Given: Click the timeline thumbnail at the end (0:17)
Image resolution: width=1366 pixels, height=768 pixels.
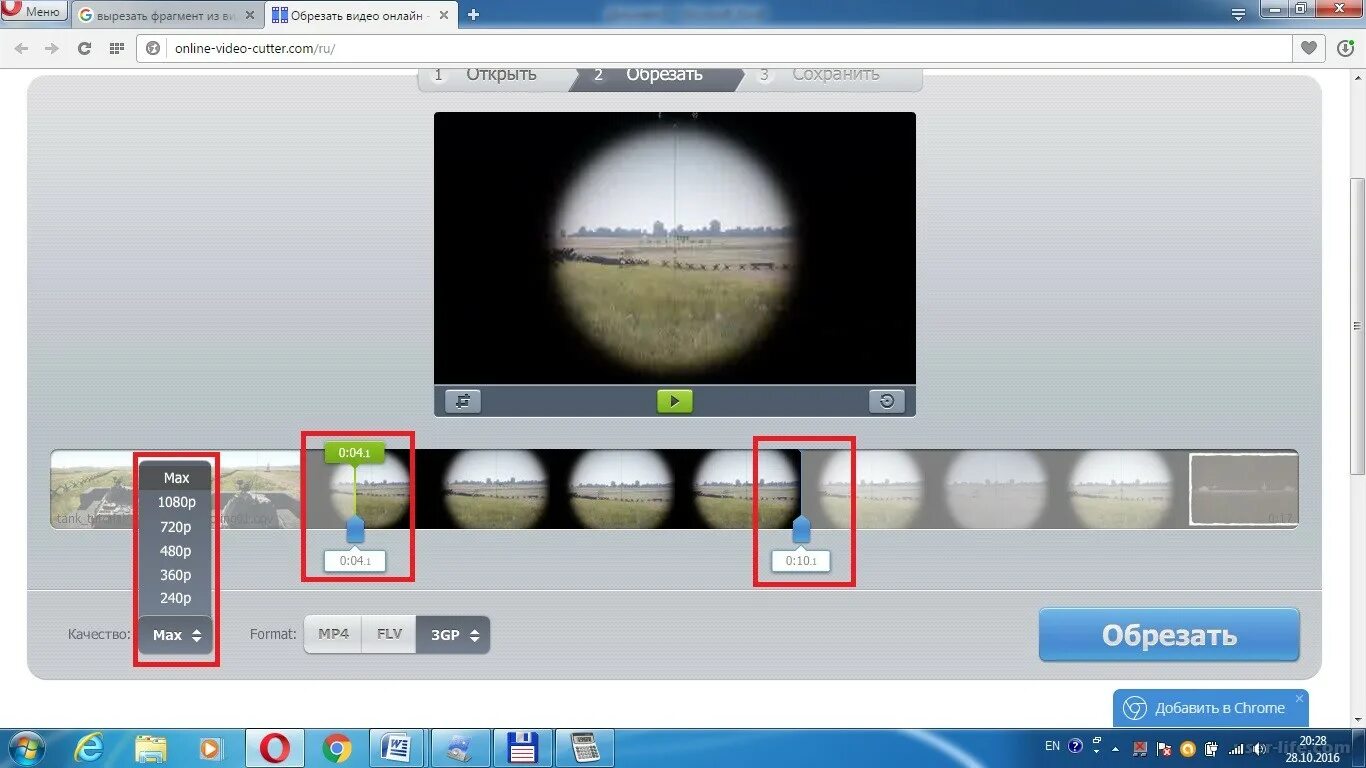Looking at the screenshot, I should click(1243, 489).
